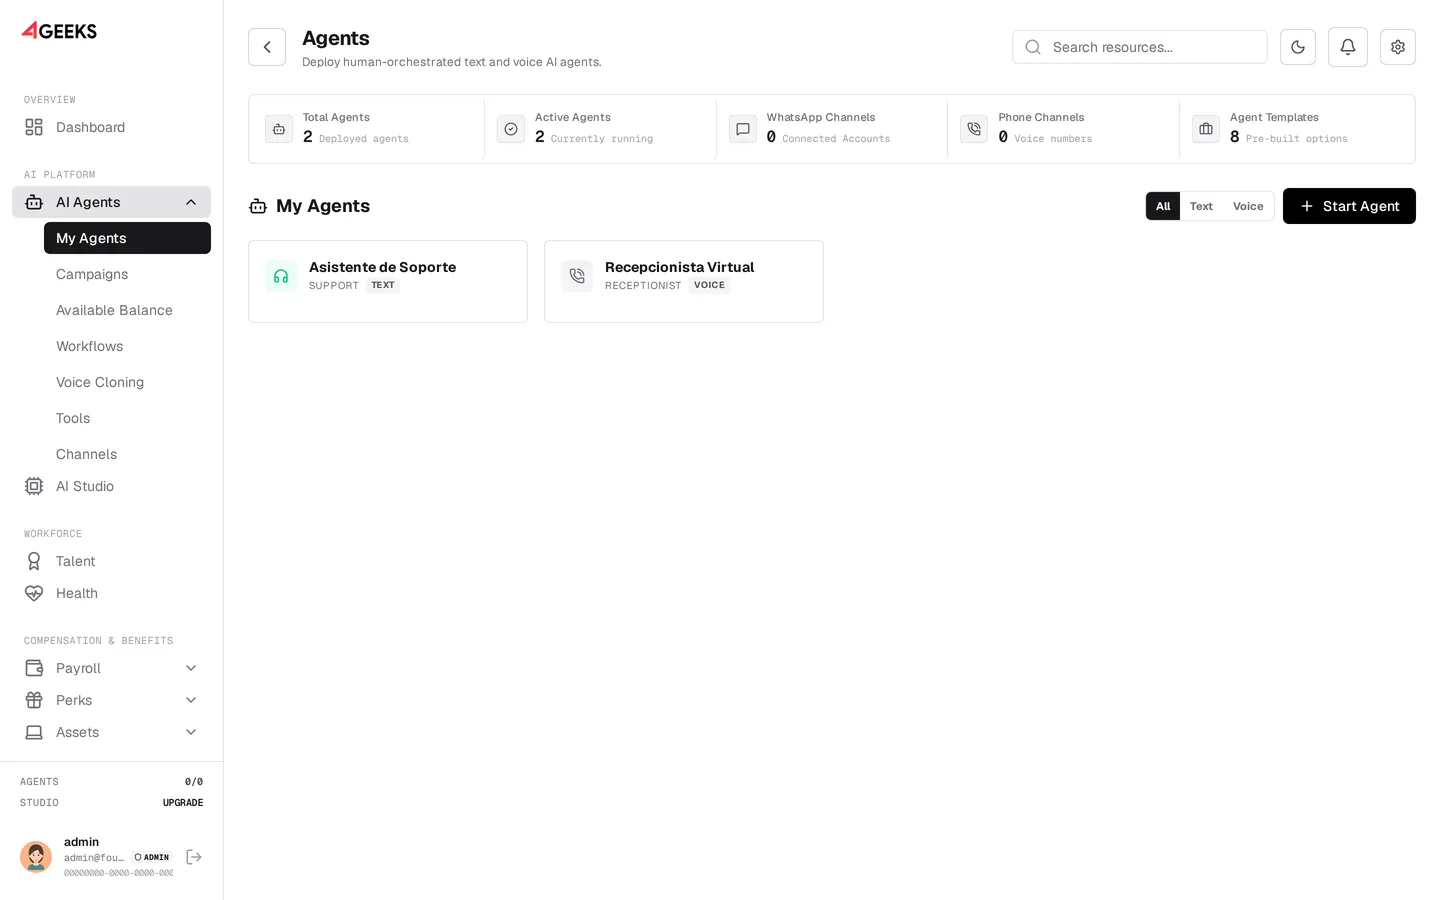Open notifications bell

(1348, 47)
